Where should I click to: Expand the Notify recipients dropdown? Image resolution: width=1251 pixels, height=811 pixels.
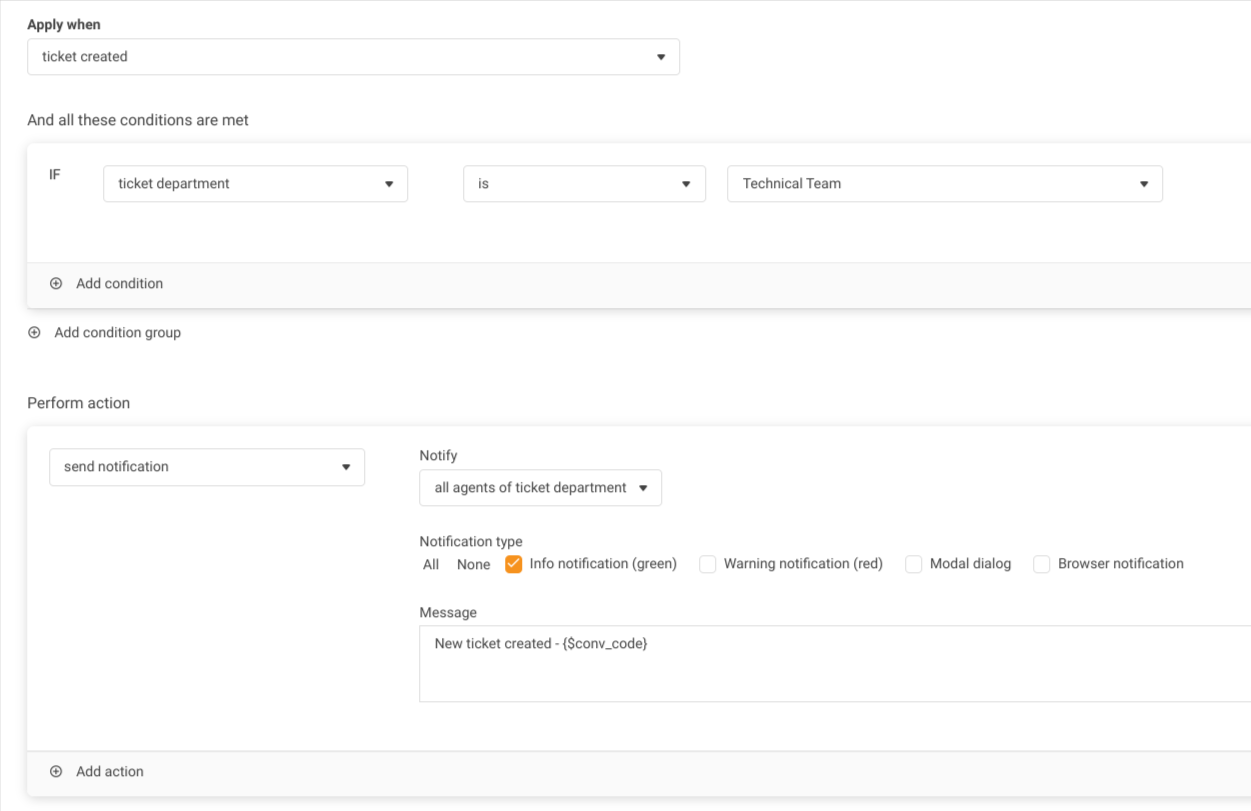point(540,488)
